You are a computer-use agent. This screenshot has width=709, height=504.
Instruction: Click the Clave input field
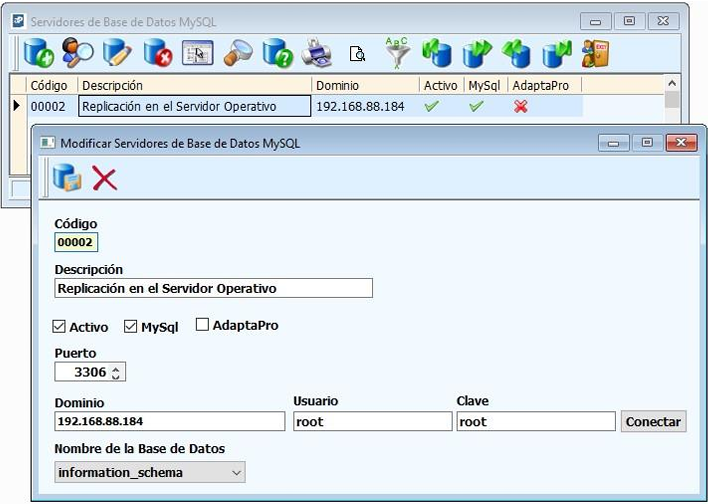[535, 422]
